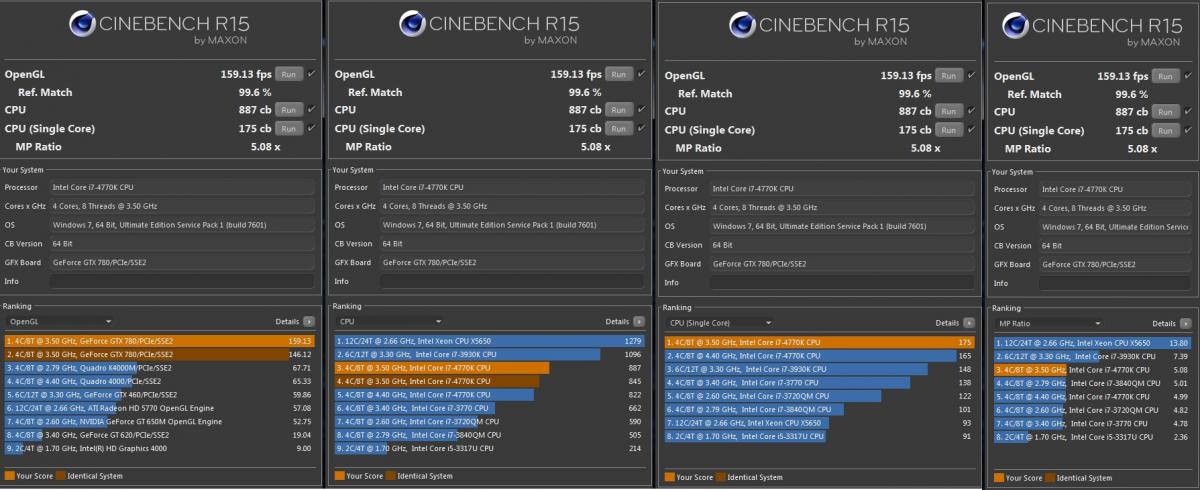The height and width of the screenshot is (490, 1200).
Task: Select the i7-3720QM row scoring 122
Action: [x=820, y=395]
